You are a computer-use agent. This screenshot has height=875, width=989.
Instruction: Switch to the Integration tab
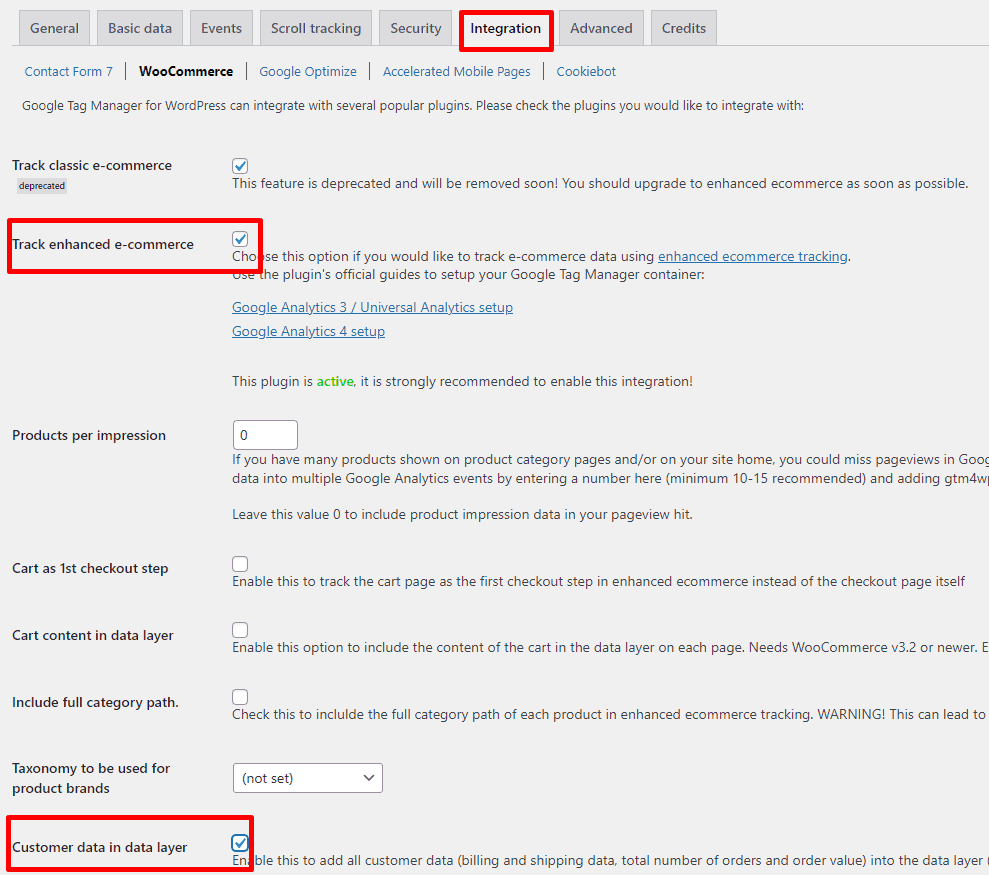point(506,28)
